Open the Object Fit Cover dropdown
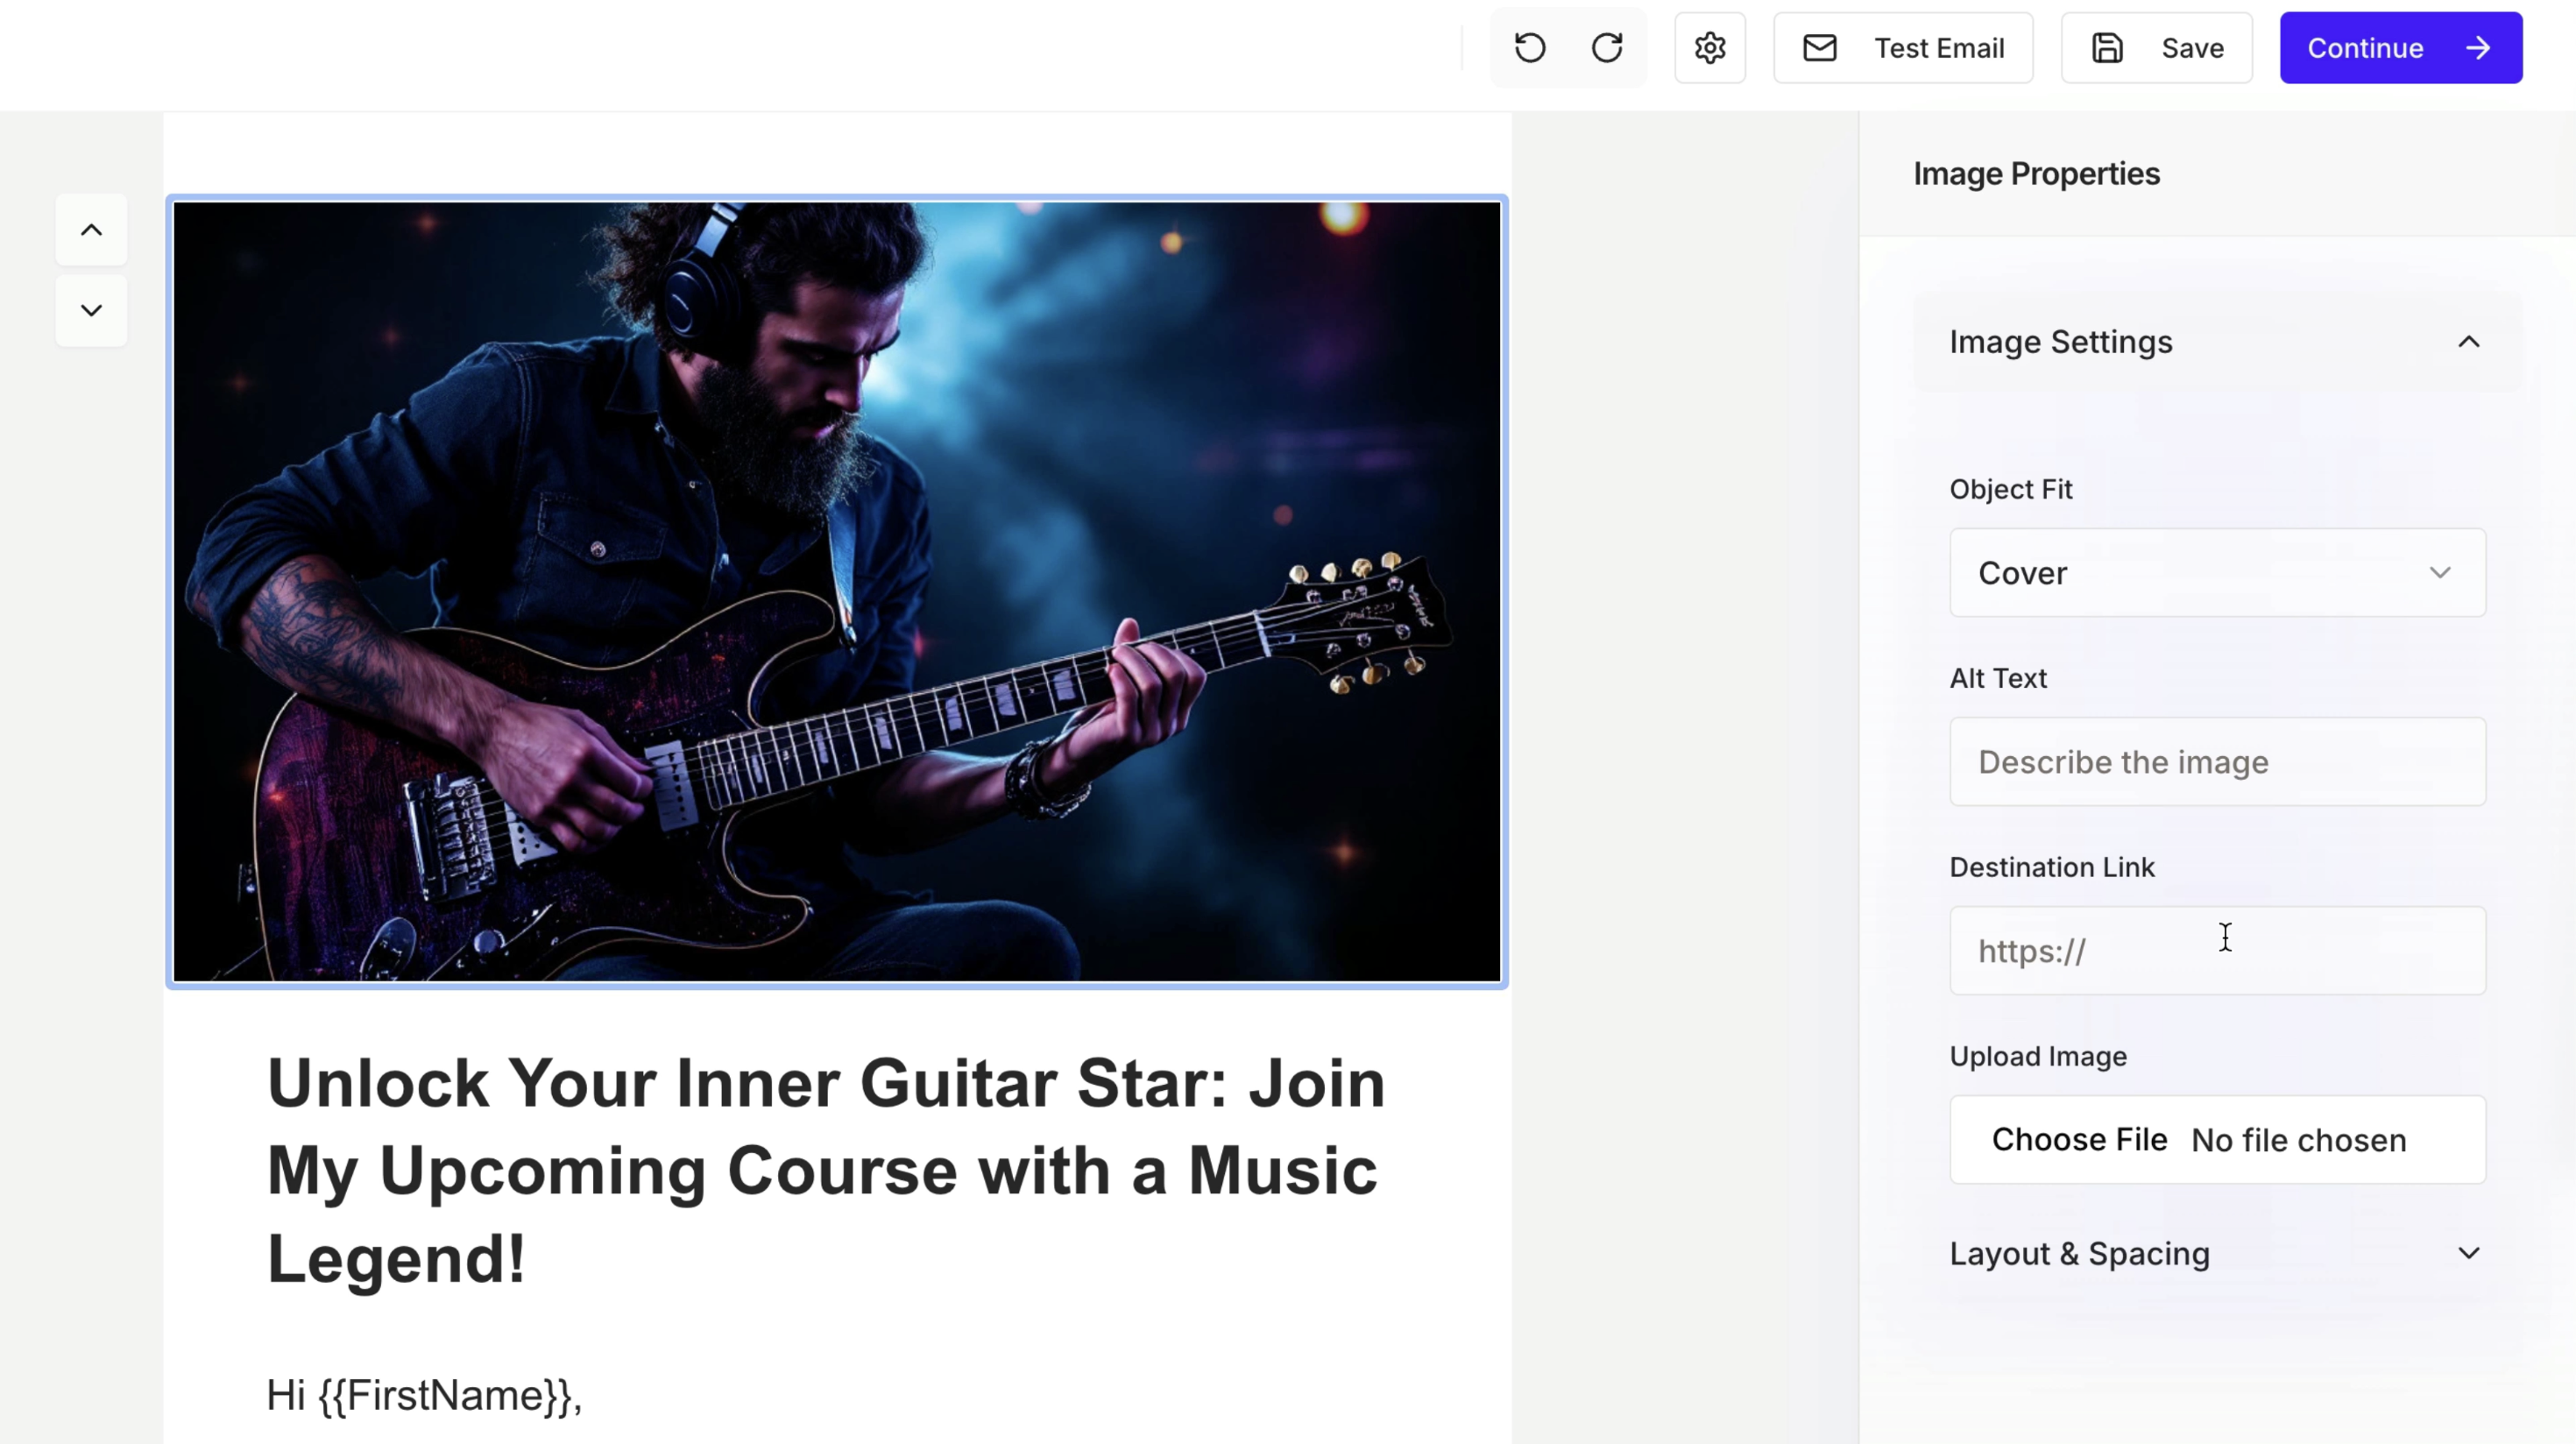Viewport: 2576px width, 1444px height. 2217,573
